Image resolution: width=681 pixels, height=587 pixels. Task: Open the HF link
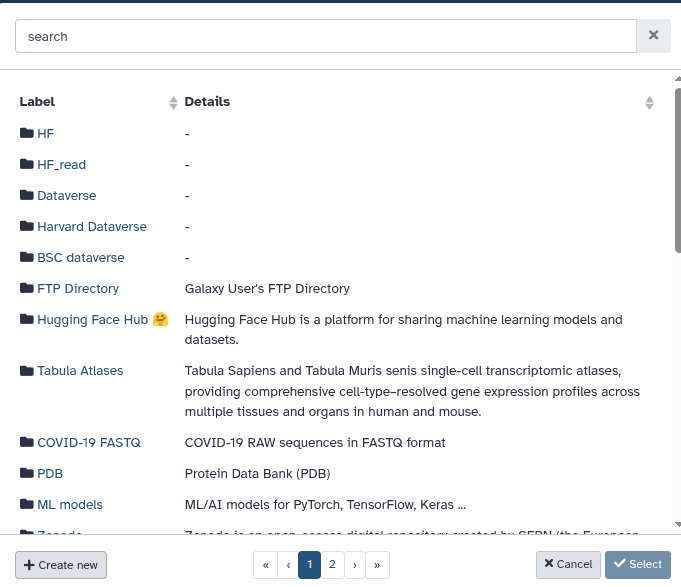[x=46, y=134]
